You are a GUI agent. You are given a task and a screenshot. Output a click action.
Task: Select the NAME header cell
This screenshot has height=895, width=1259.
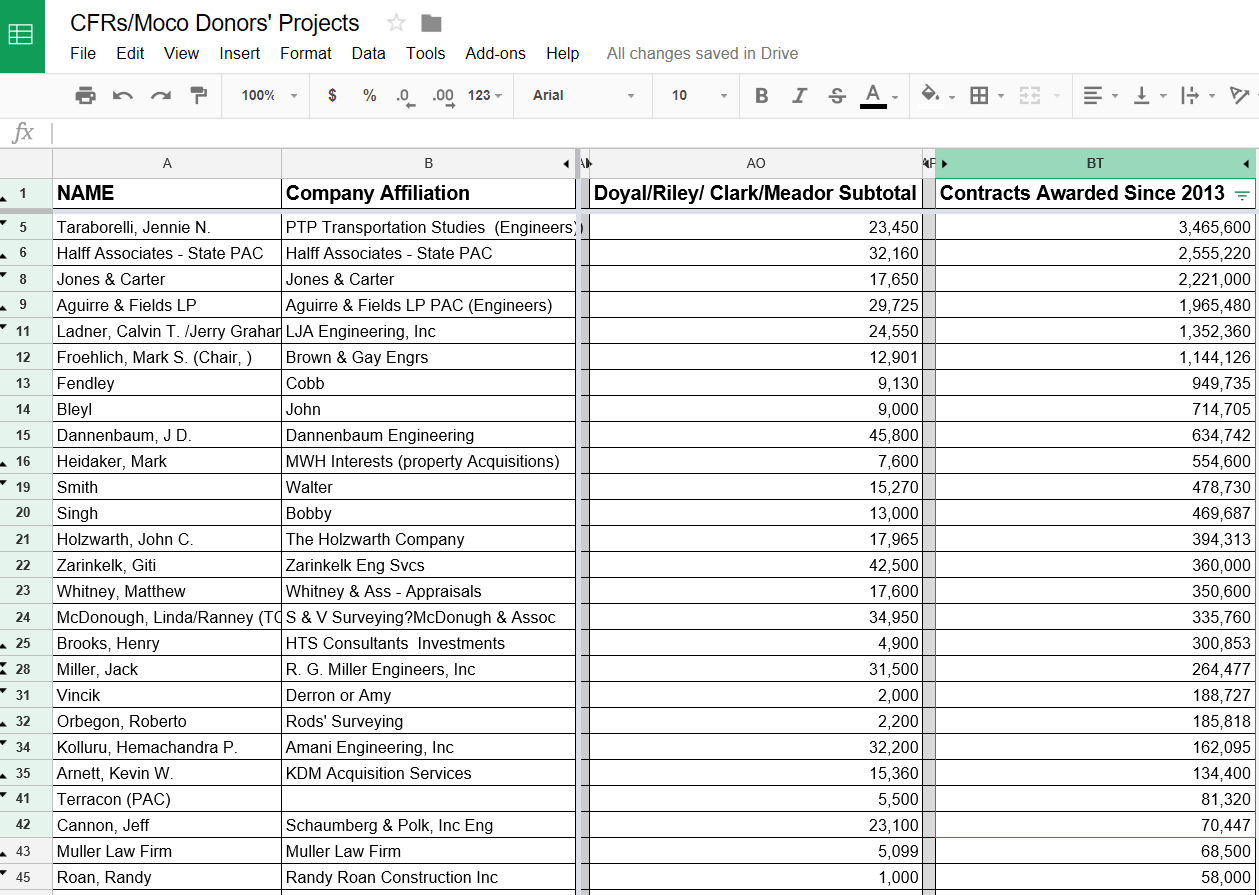coord(167,193)
